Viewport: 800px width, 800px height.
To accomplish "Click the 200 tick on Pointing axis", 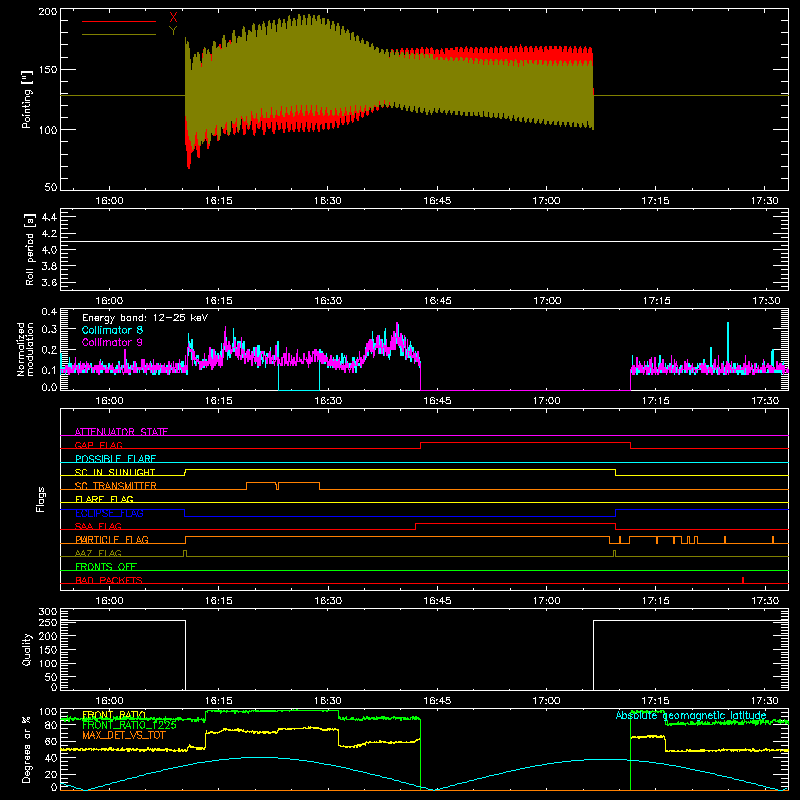I will pos(48,11).
